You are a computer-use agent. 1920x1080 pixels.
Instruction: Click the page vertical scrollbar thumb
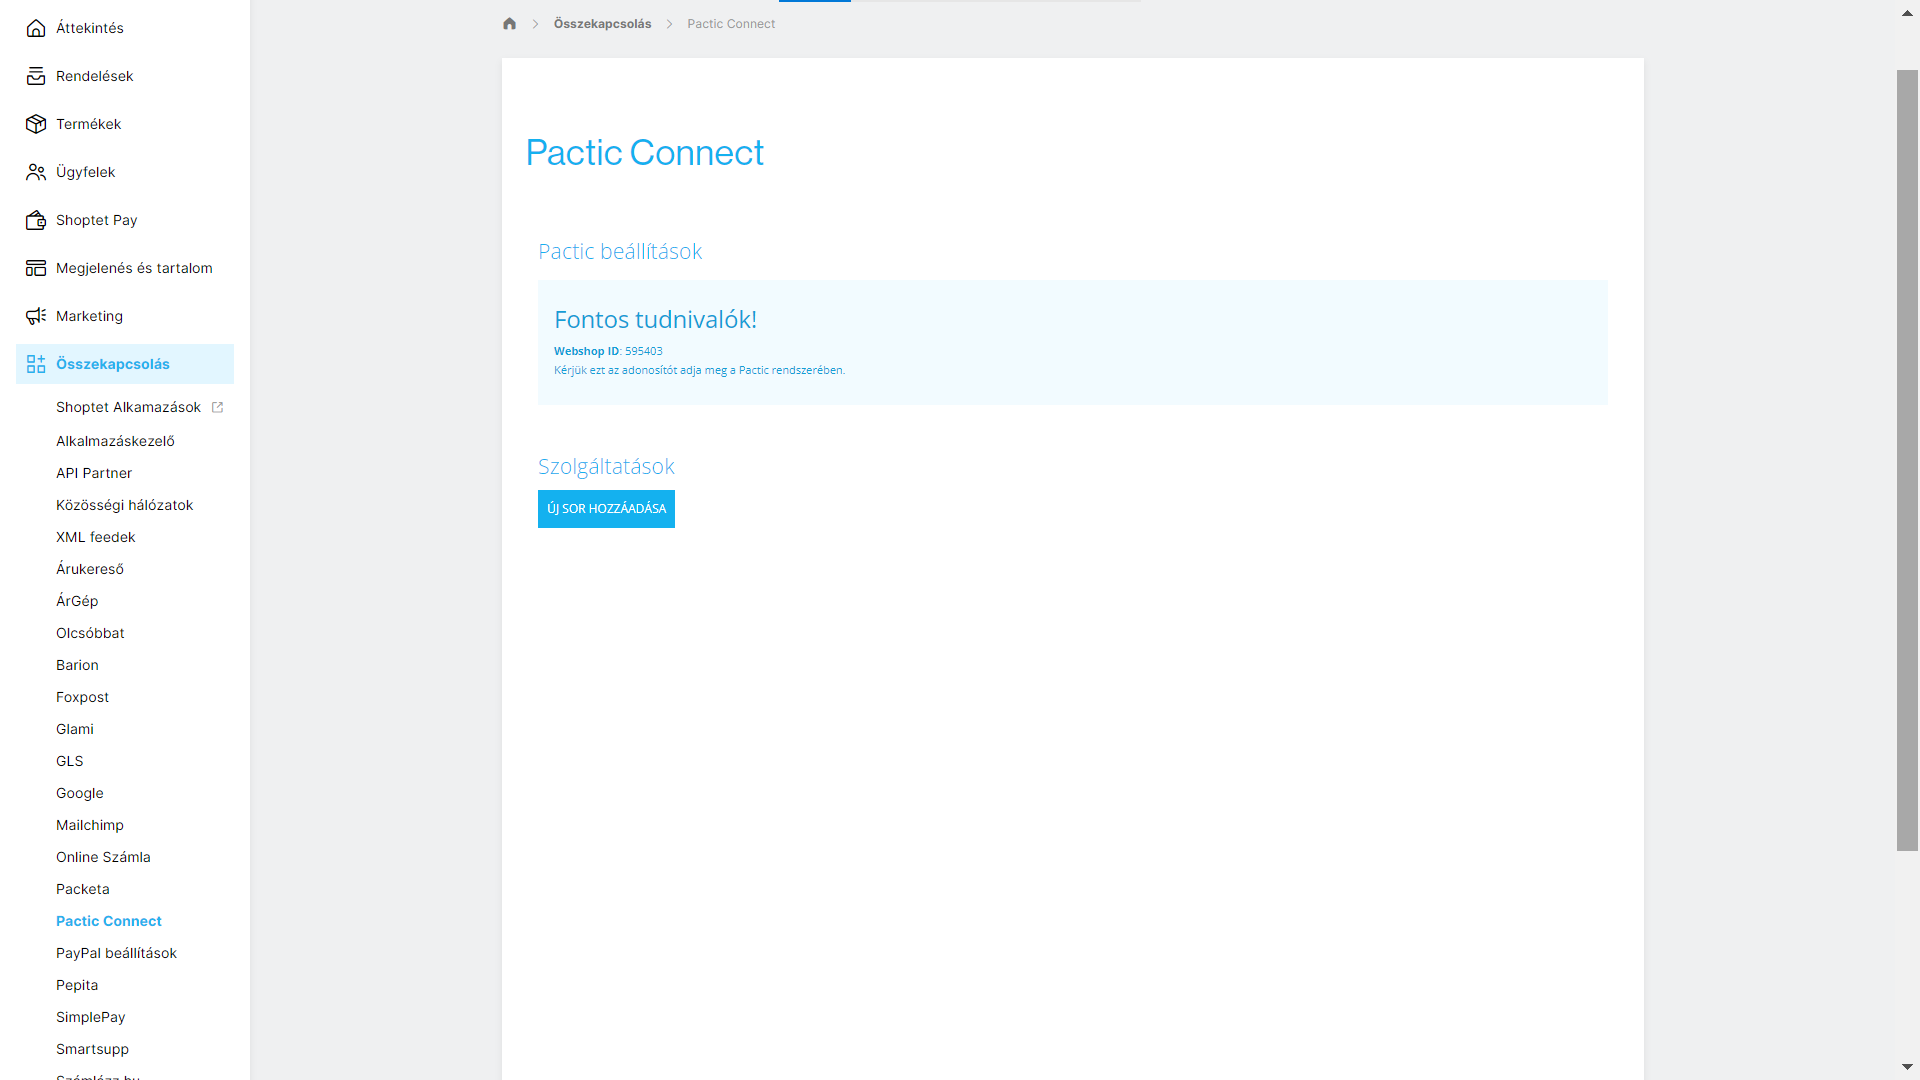pyautogui.click(x=1907, y=460)
